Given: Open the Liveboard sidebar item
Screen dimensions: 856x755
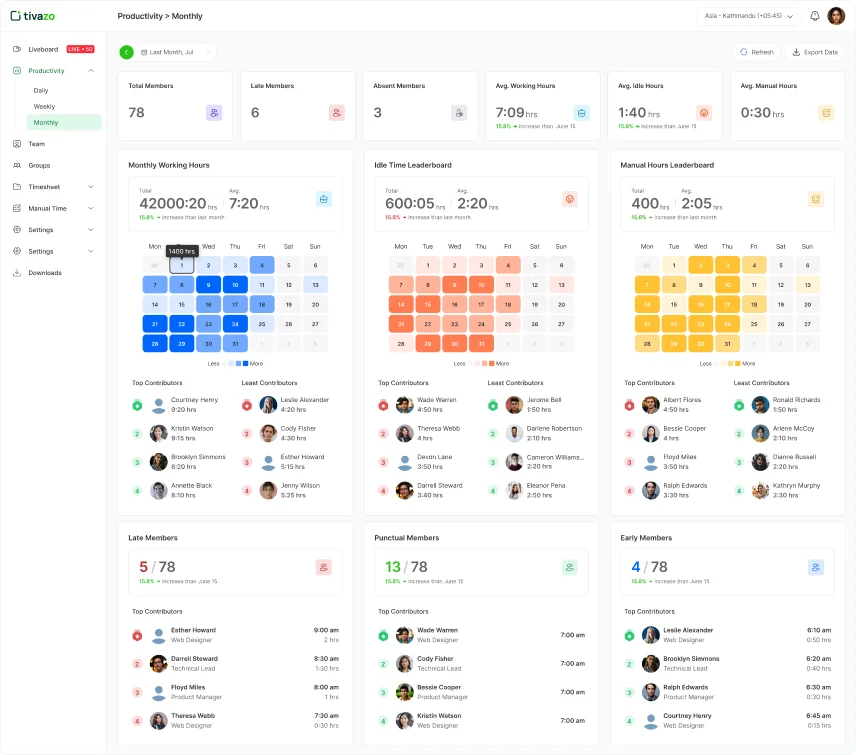Looking at the screenshot, I should 43,49.
